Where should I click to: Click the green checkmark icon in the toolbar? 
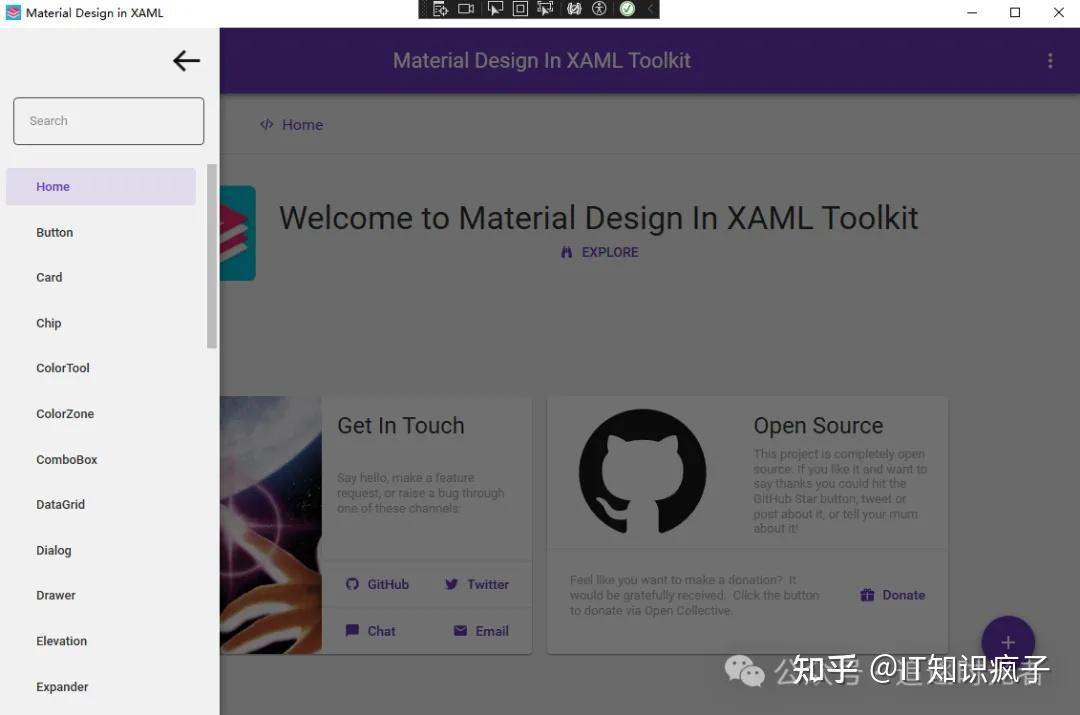(x=627, y=9)
